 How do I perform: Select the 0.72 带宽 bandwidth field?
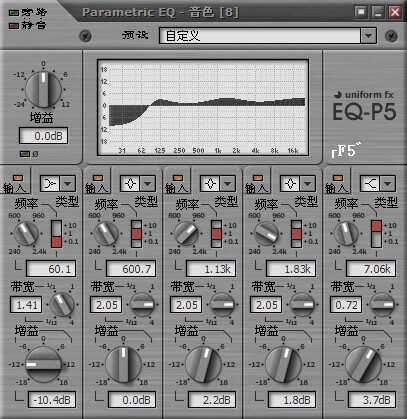point(346,305)
